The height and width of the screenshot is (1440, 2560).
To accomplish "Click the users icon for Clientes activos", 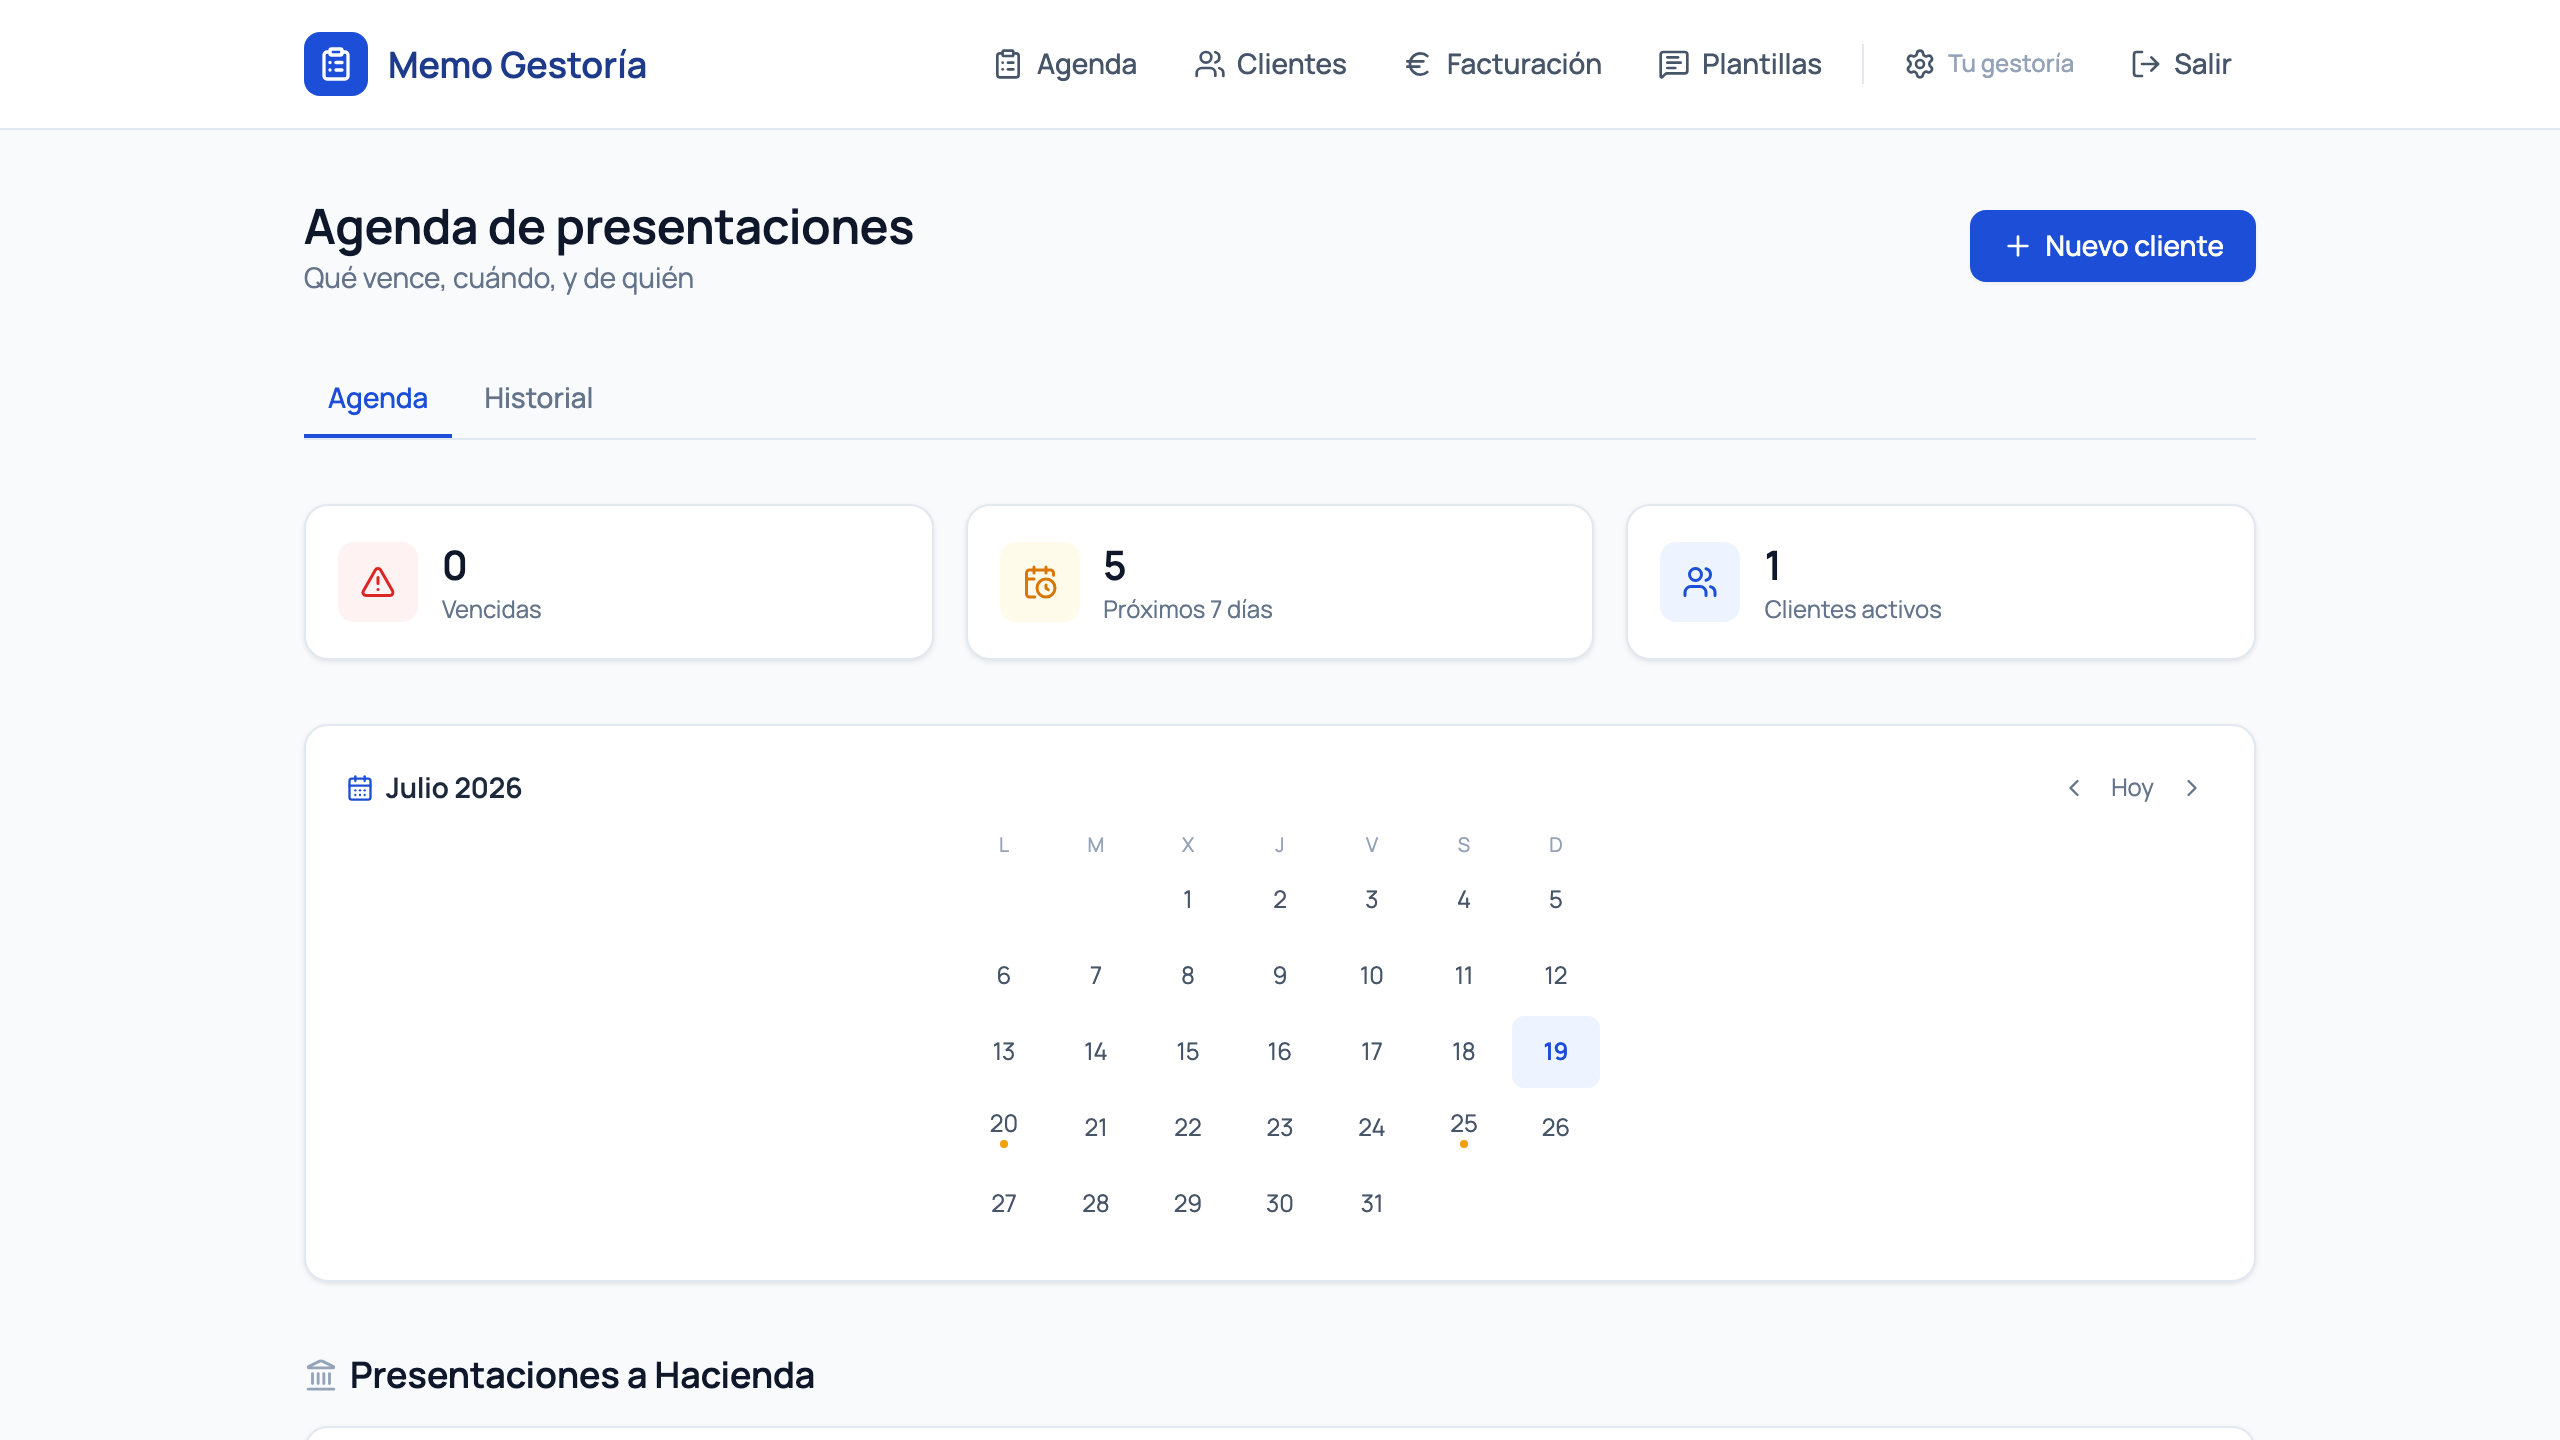I will pos(1700,582).
